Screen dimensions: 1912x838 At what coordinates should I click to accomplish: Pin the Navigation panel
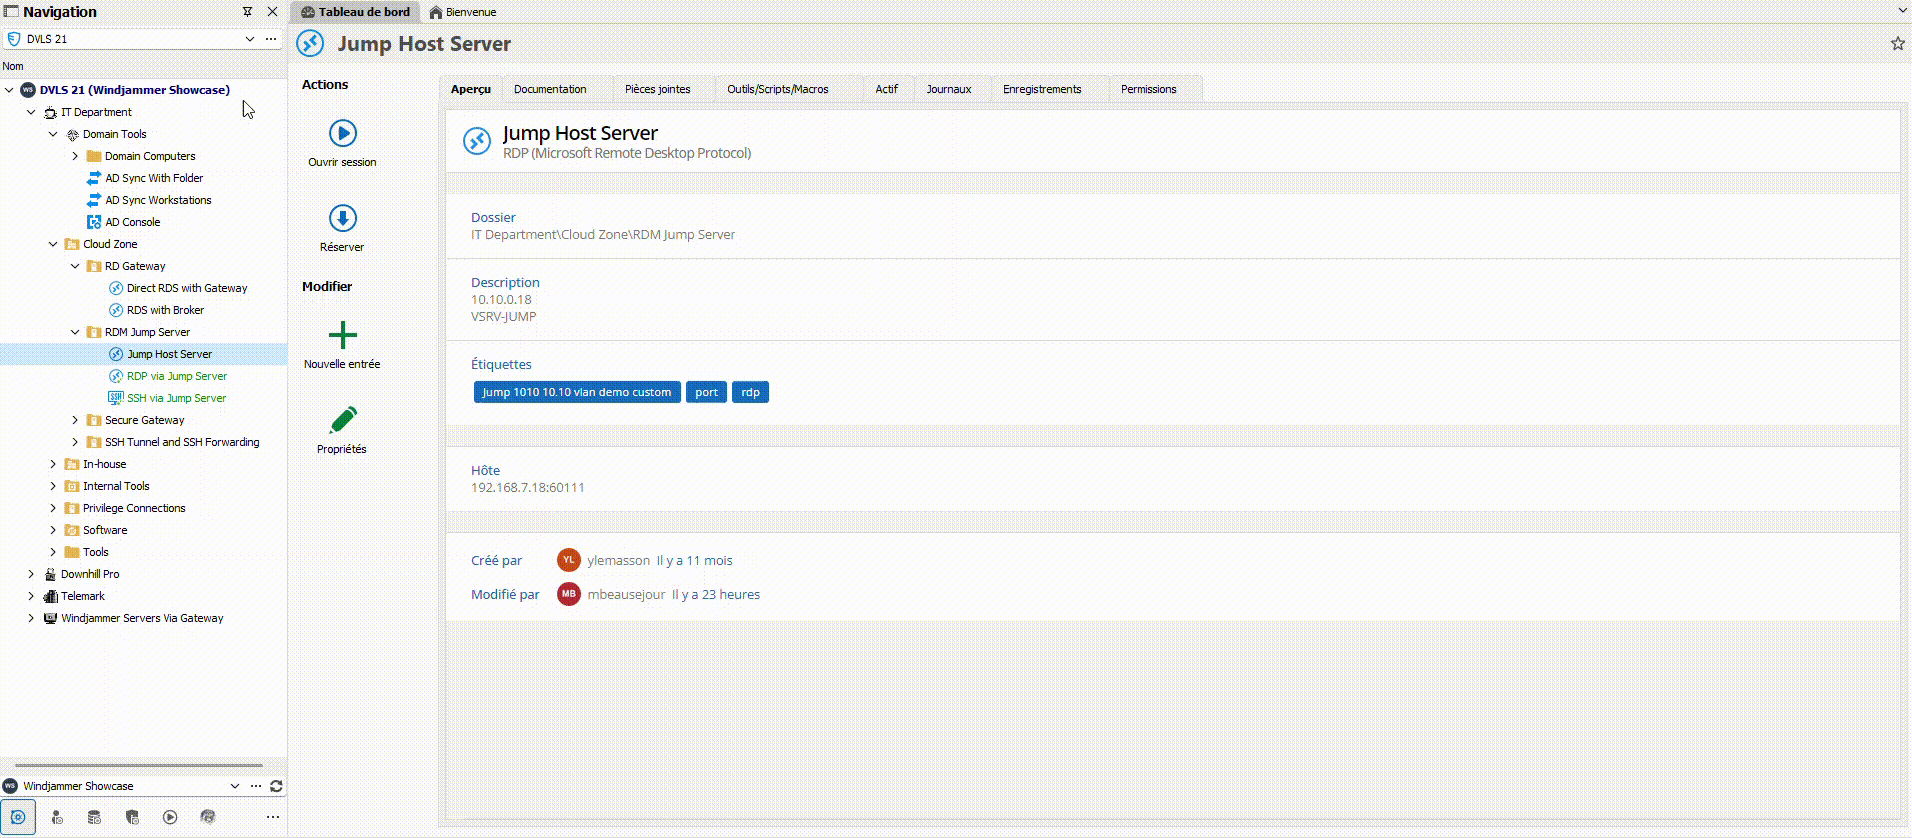[x=247, y=12]
